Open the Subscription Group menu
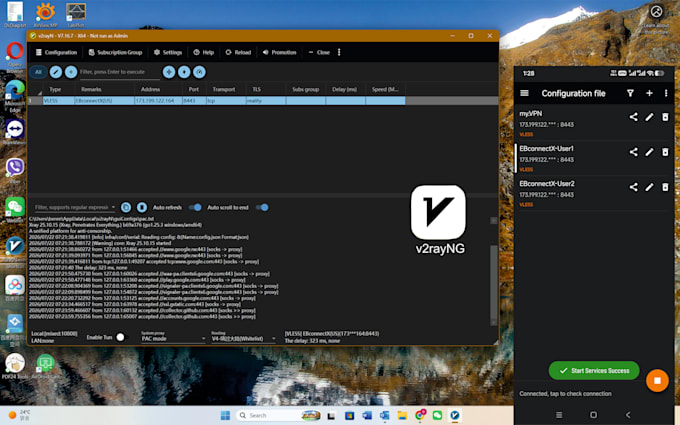The image size is (680, 425). pos(115,52)
